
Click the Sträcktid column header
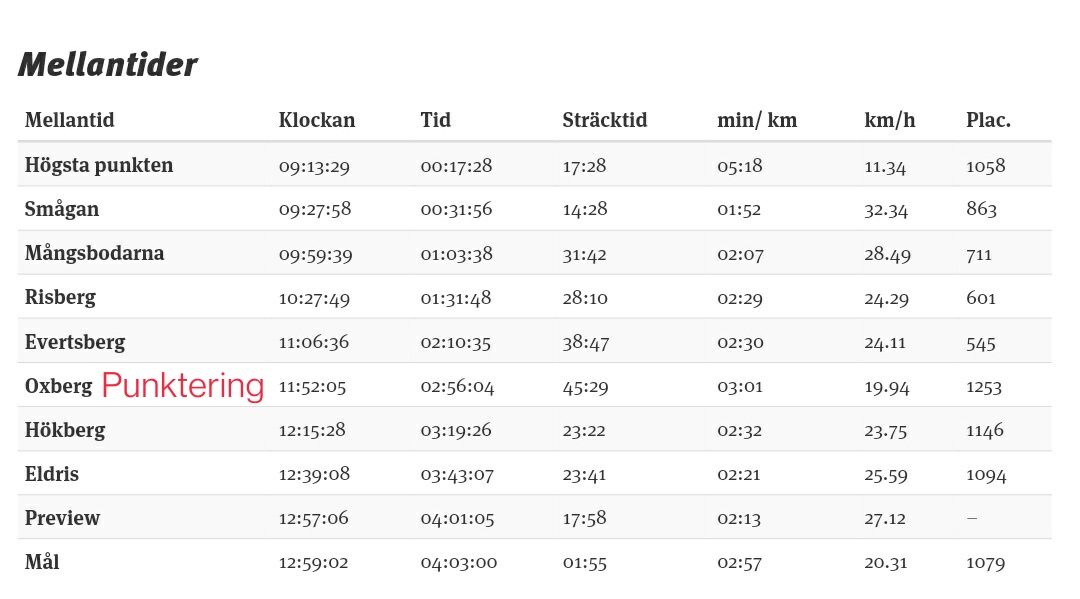(x=605, y=120)
